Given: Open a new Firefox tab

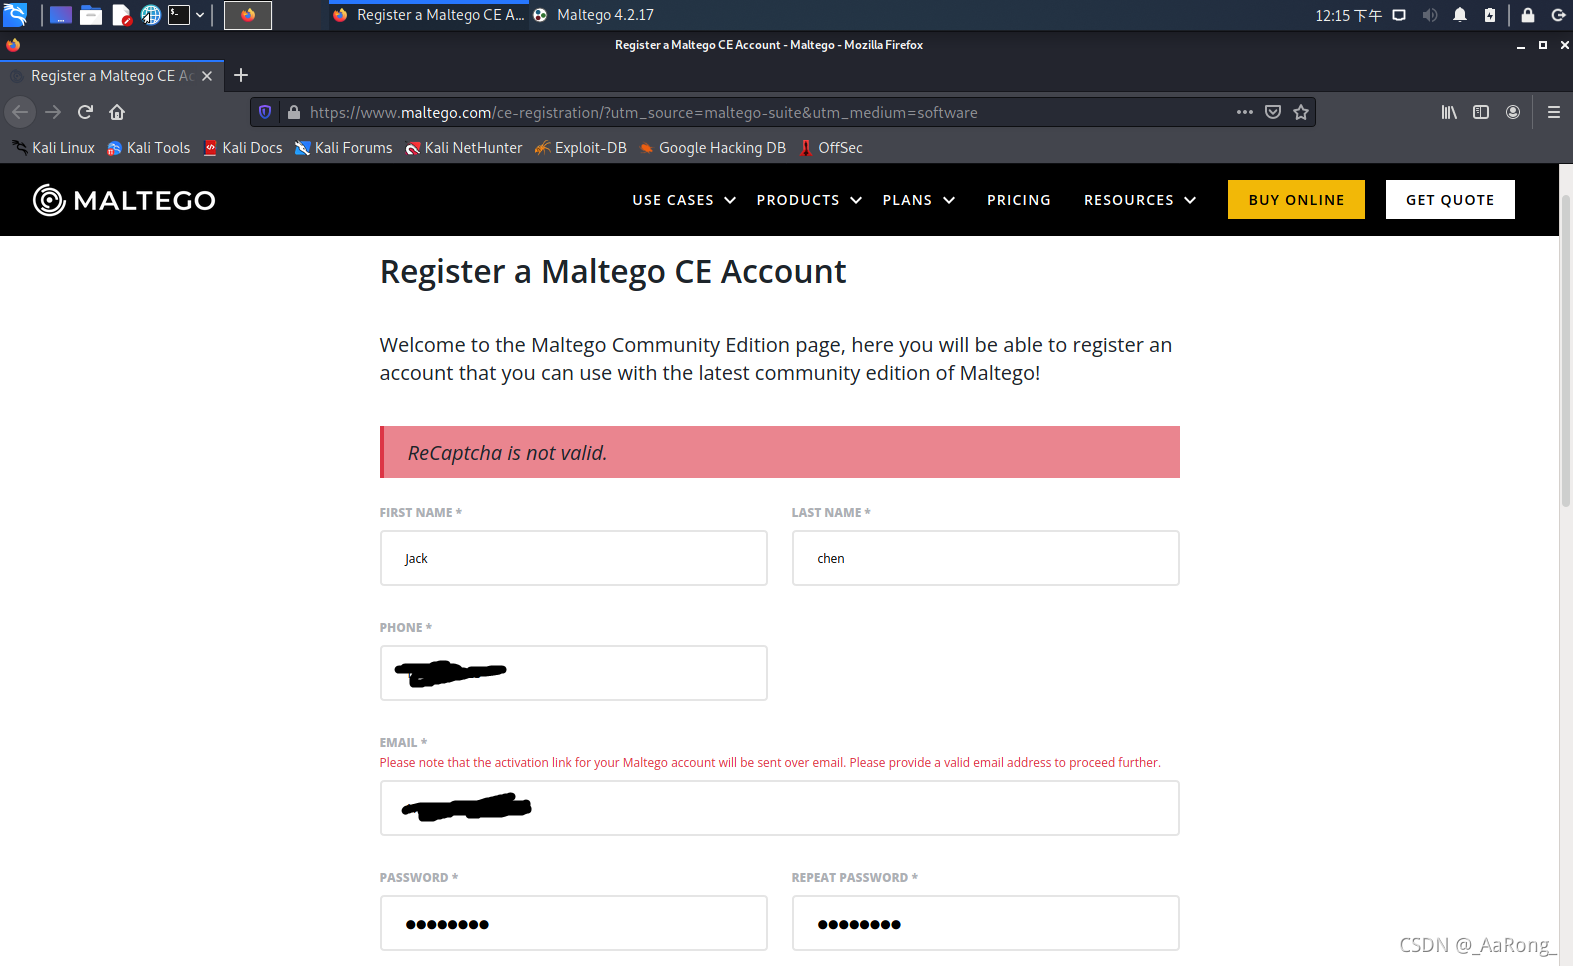Looking at the screenshot, I should (241, 75).
